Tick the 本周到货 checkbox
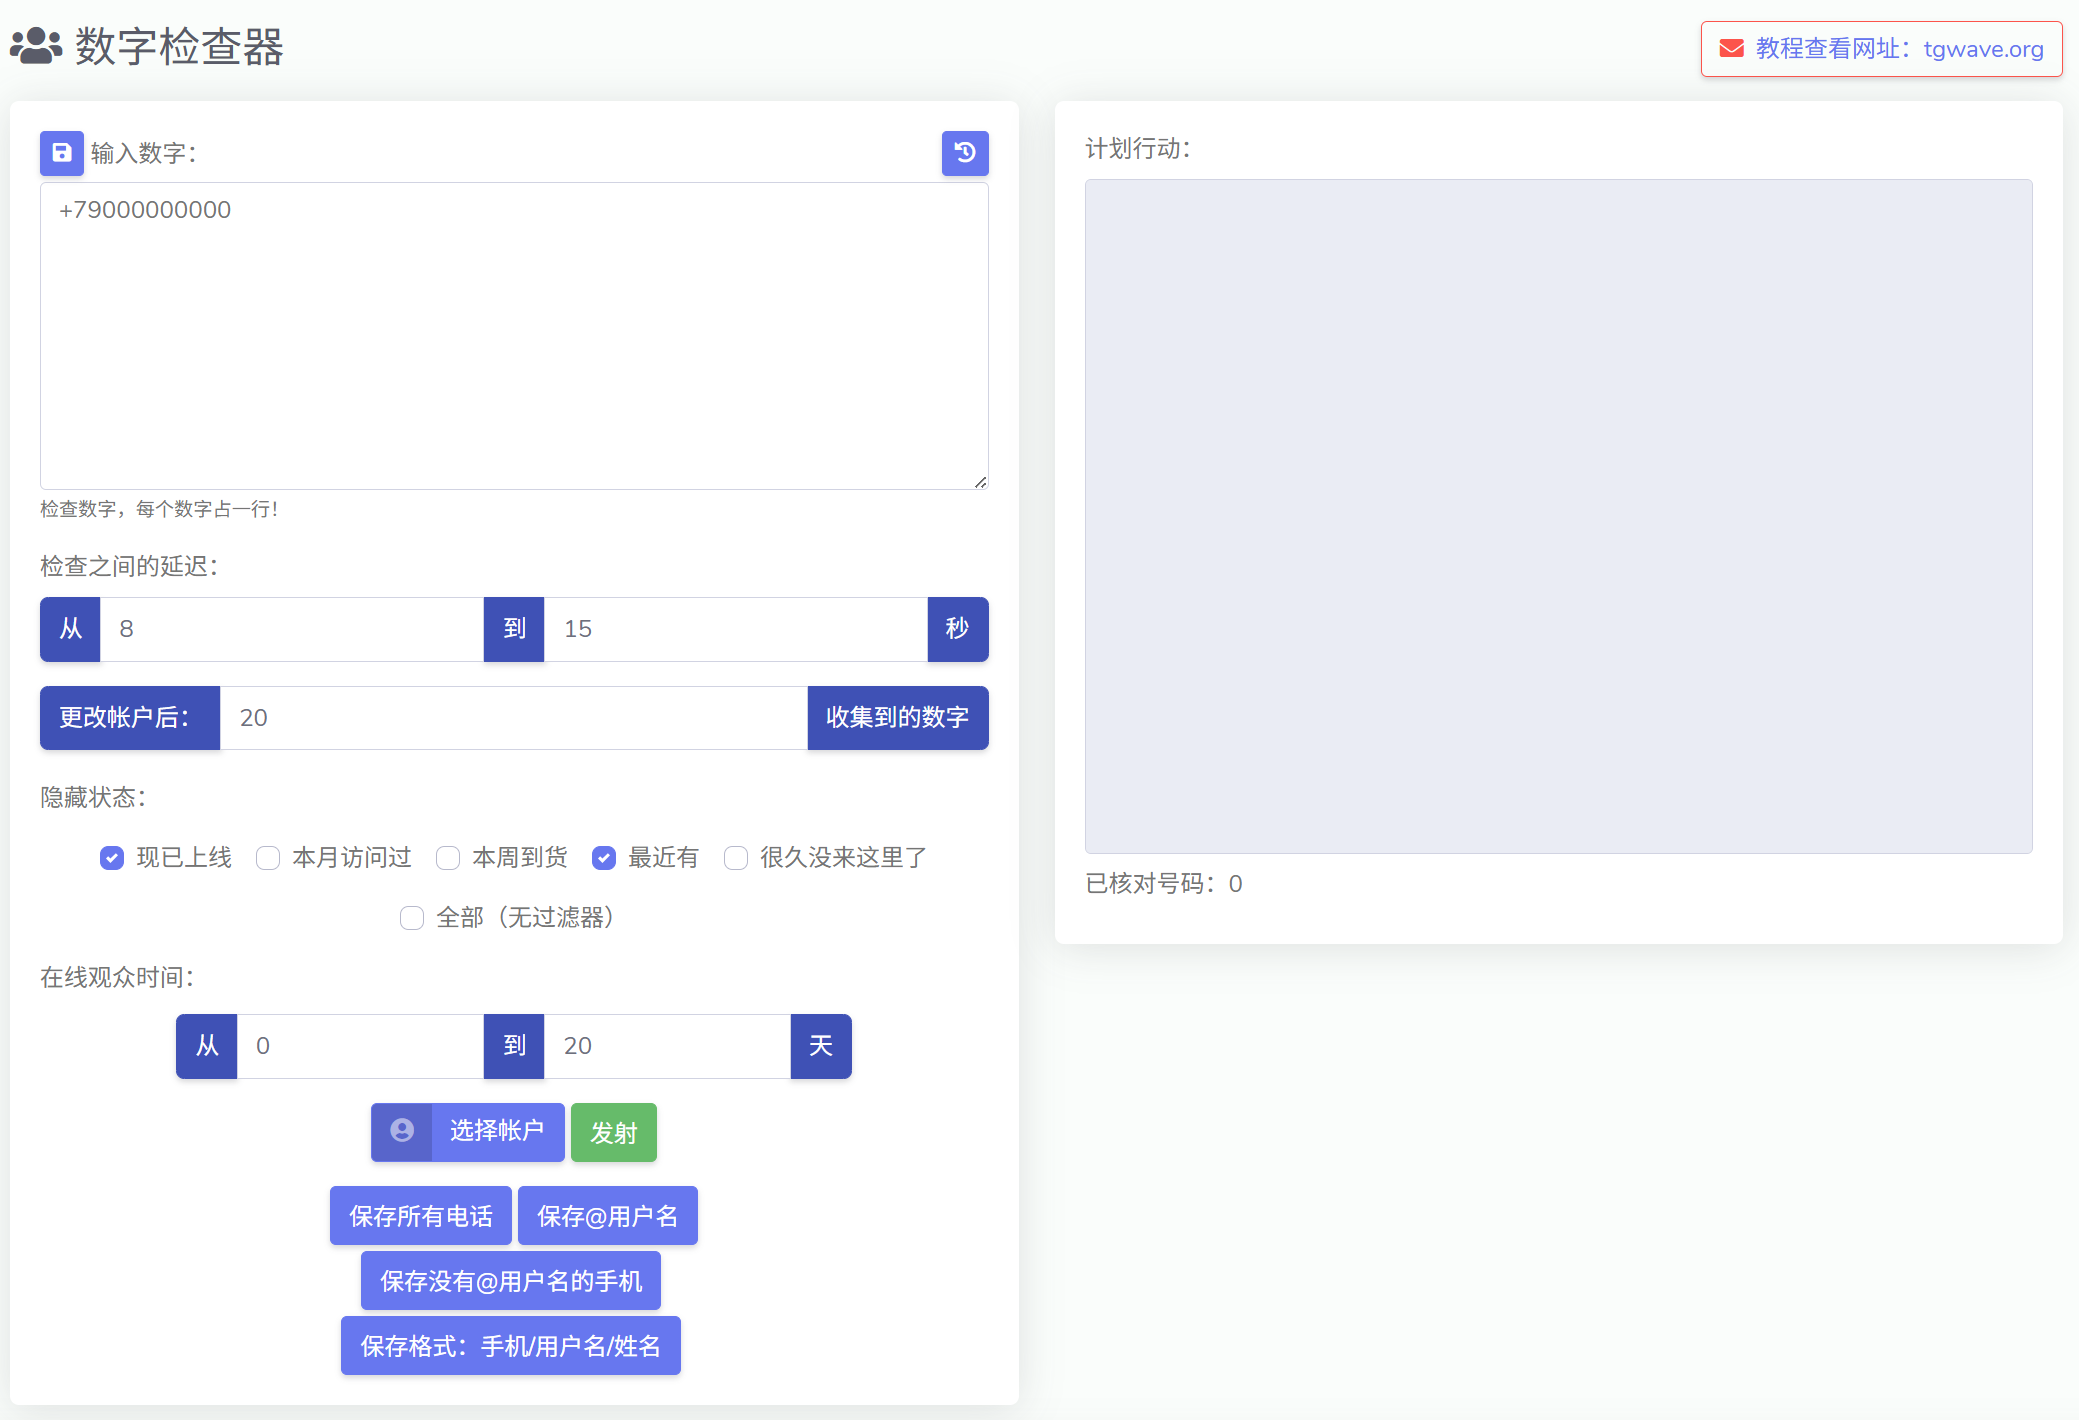The width and height of the screenshot is (2079, 1420). 448,858
